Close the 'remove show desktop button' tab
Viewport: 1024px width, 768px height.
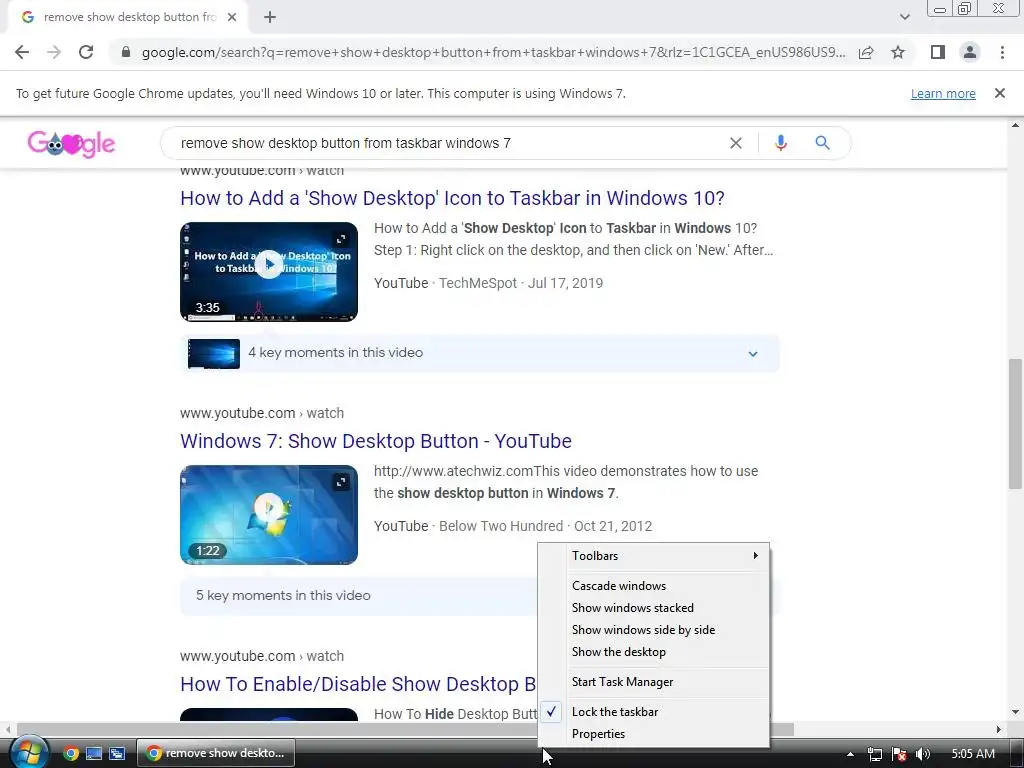click(232, 17)
